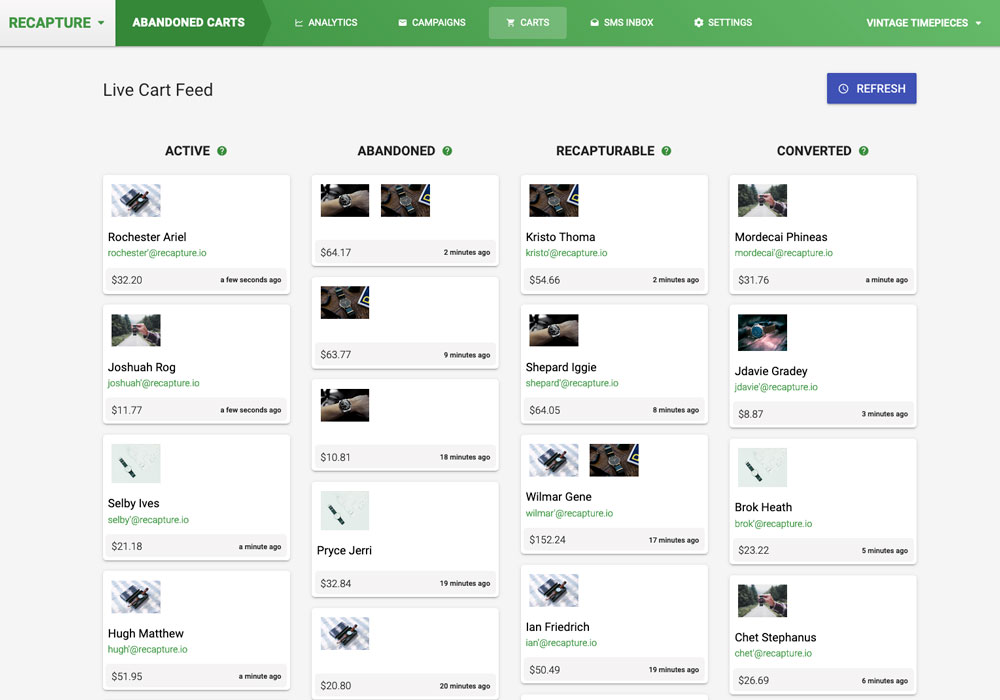Open Ian Friedrich's product thumbnail
Viewport: 1000px width, 700px height.
coord(554,590)
